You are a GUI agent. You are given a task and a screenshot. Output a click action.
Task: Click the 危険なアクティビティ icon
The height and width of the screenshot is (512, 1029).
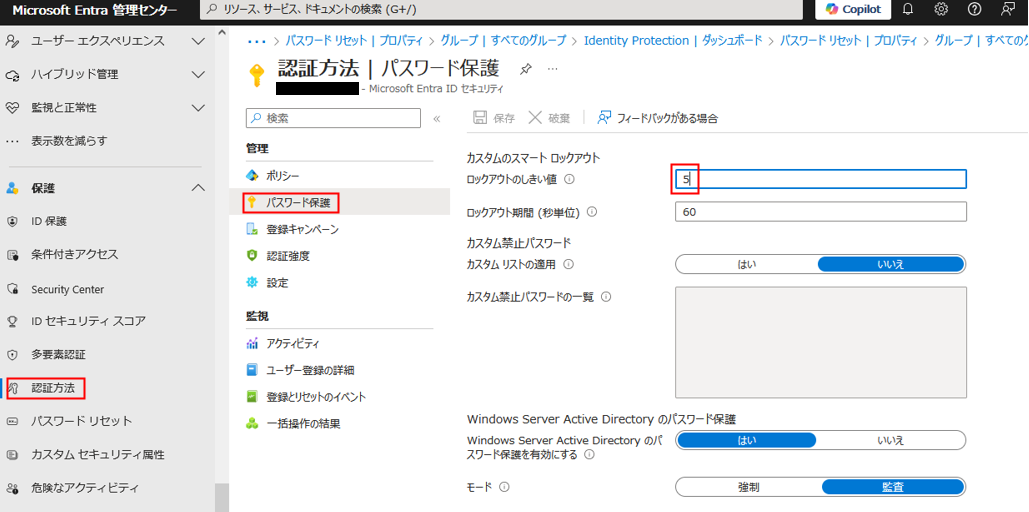coord(12,488)
